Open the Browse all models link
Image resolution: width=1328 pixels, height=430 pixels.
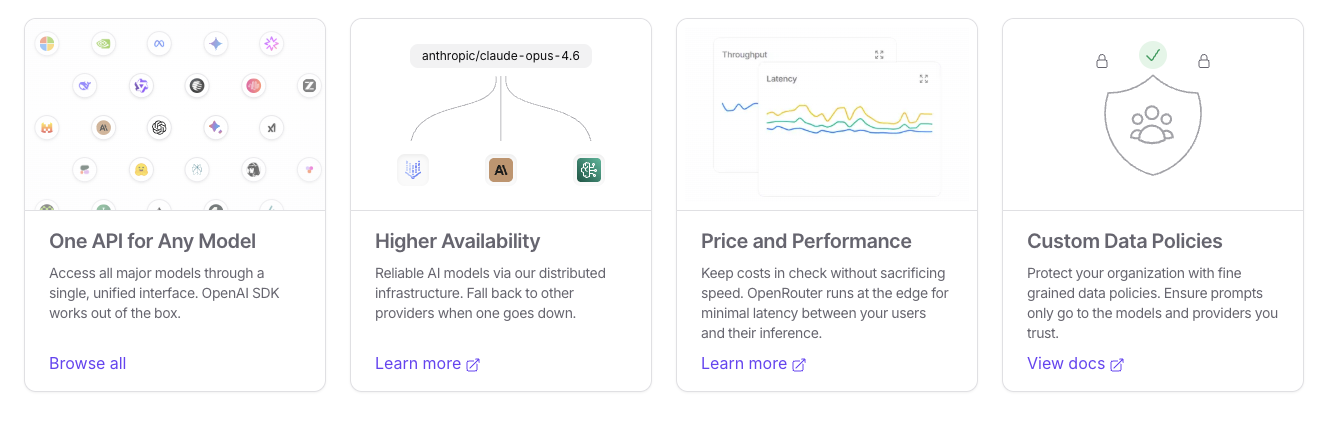coord(88,363)
